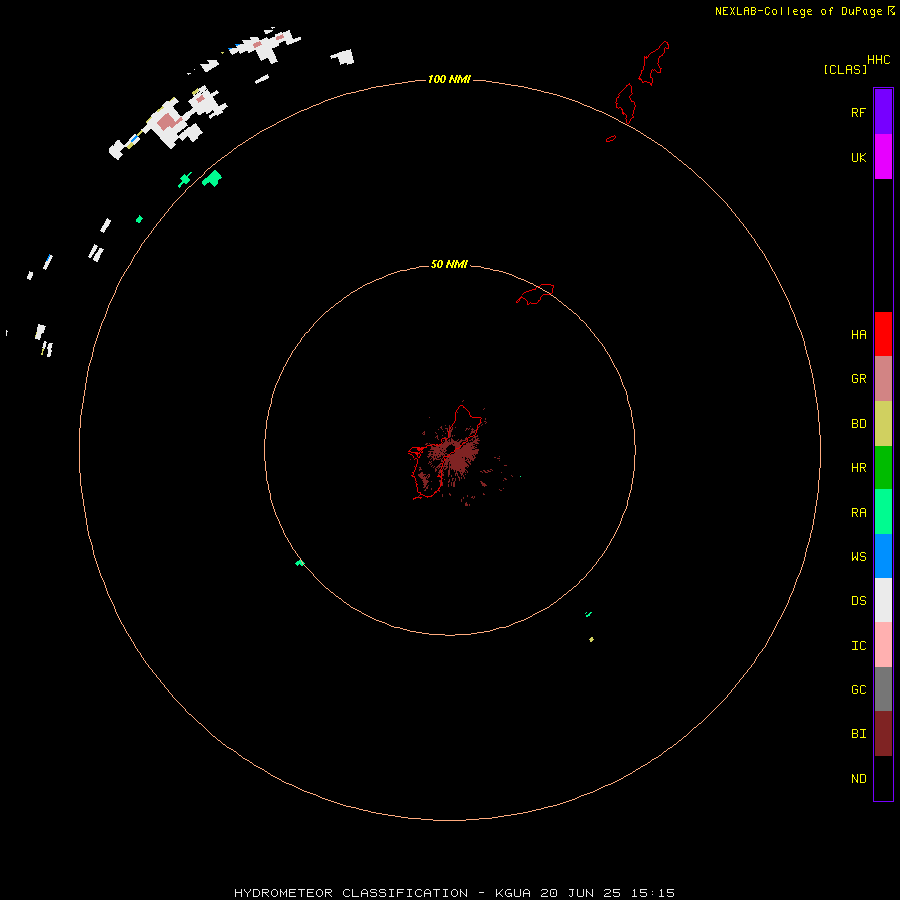Image resolution: width=900 pixels, height=900 pixels.
Task: Click the 100 NMI range ring label
Action: [449, 79]
